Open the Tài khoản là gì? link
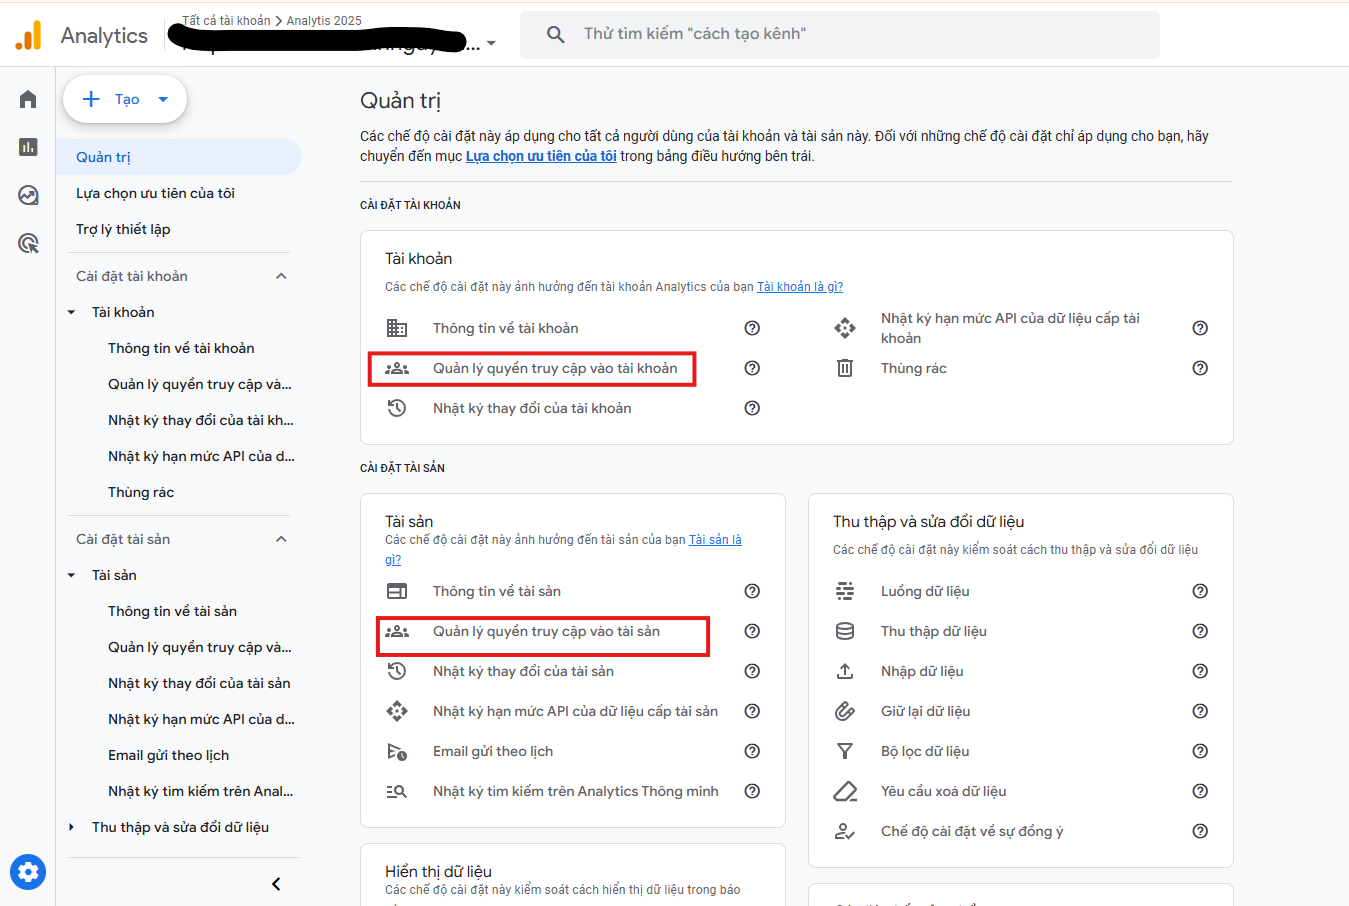 799,286
